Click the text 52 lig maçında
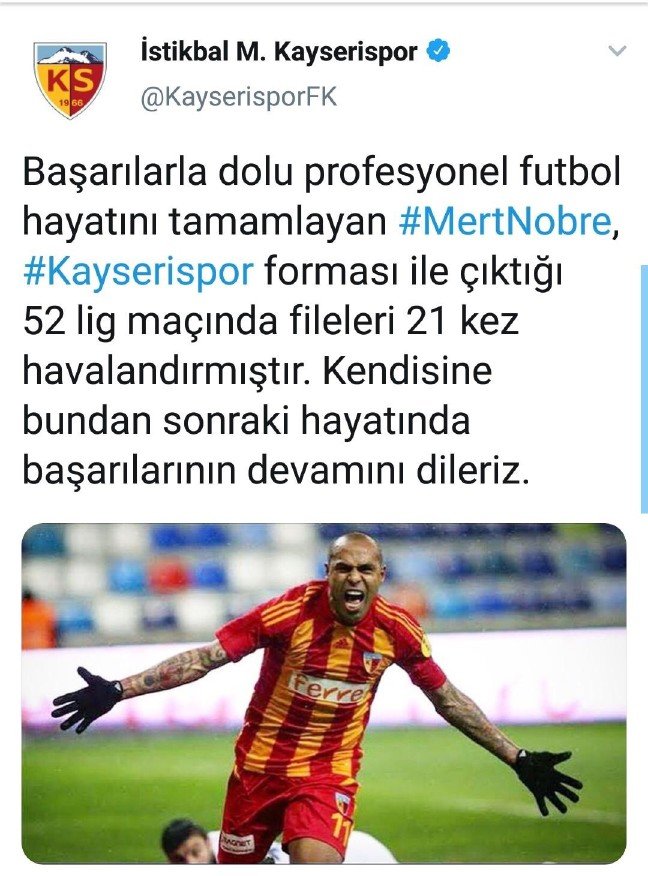648x876 pixels. (151, 322)
